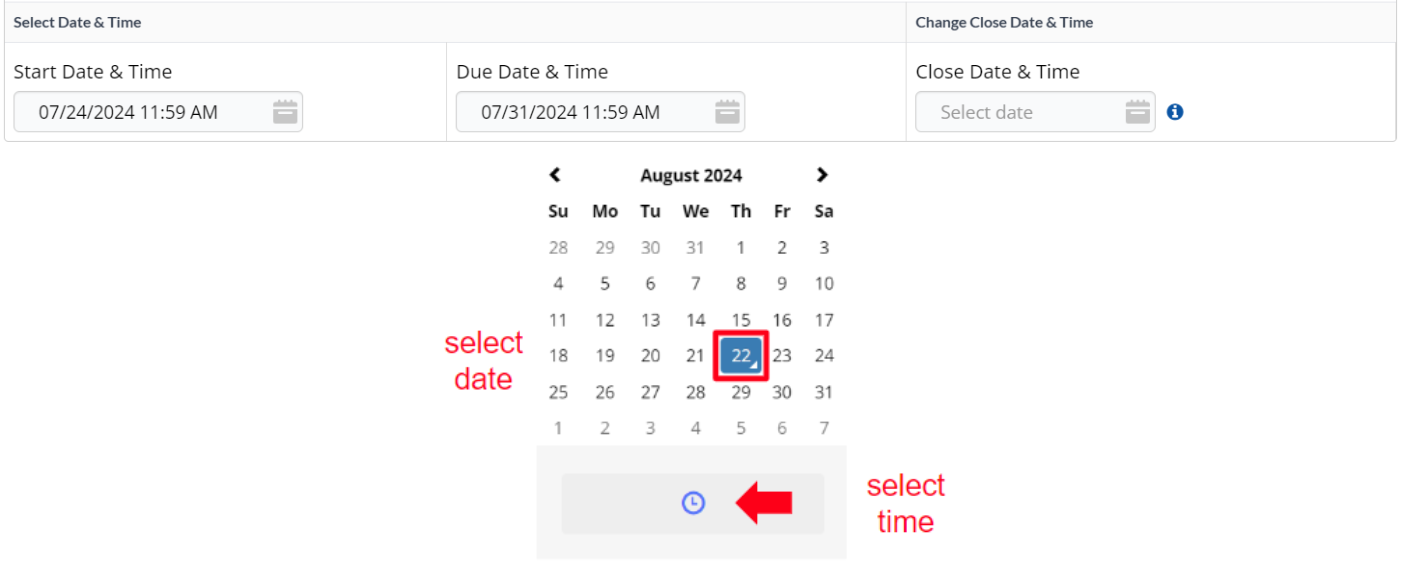Click the Close Date 'Select date' field
Viewport: 1401px width, 571px height.
coord(1035,112)
